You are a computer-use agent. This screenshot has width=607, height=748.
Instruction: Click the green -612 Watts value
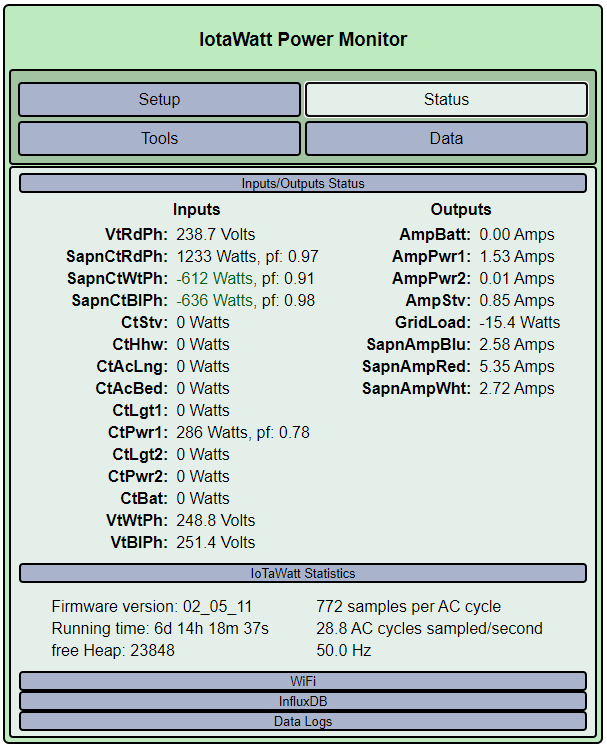[x=214, y=278]
